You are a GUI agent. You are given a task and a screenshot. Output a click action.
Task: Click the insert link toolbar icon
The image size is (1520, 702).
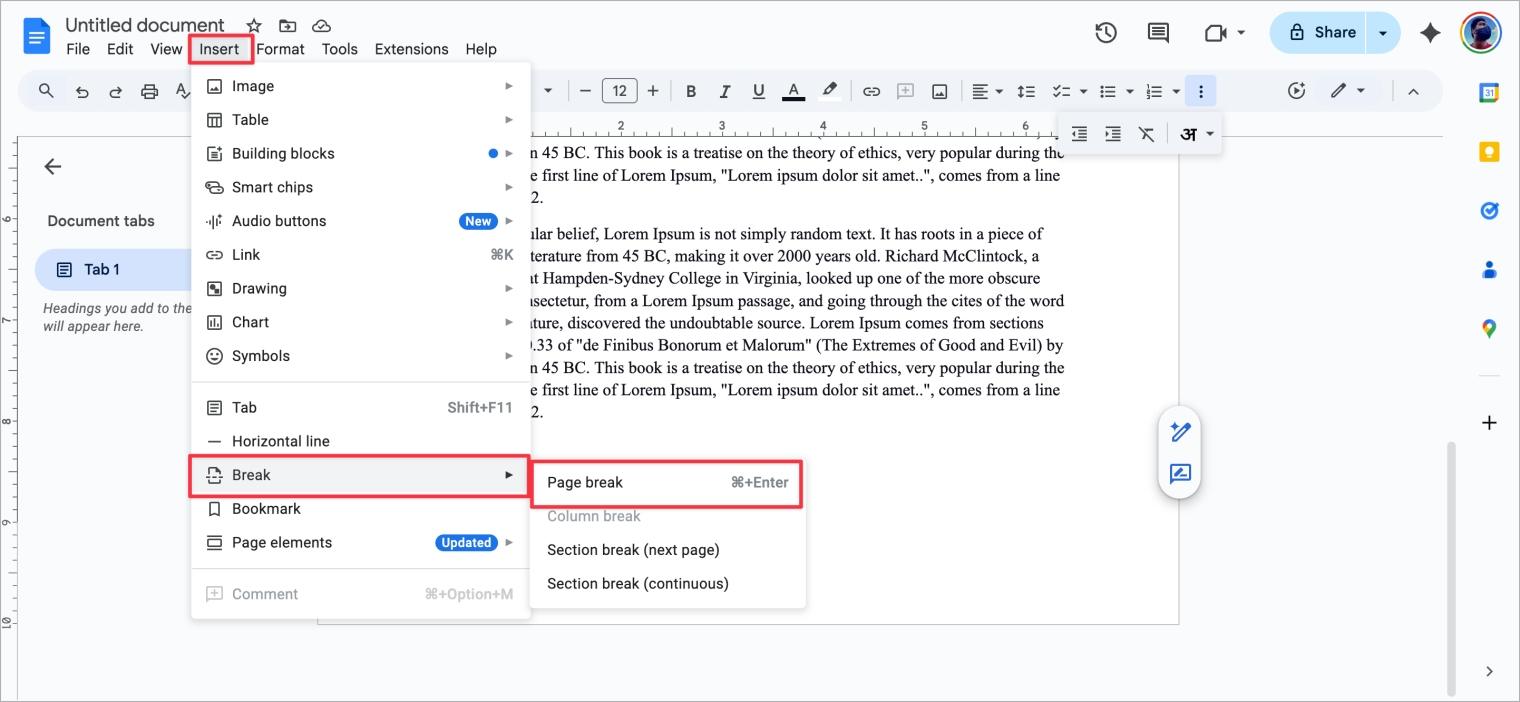871,91
